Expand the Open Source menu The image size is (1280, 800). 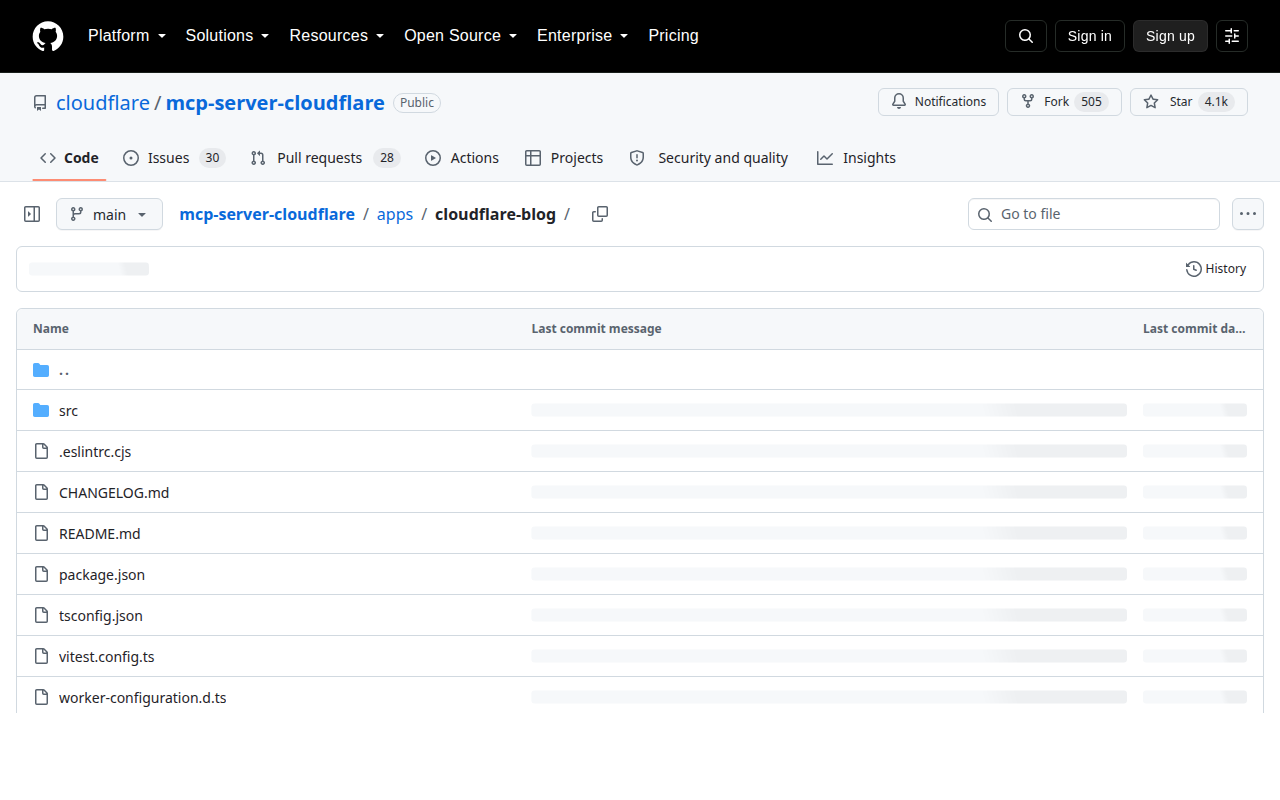(x=461, y=36)
